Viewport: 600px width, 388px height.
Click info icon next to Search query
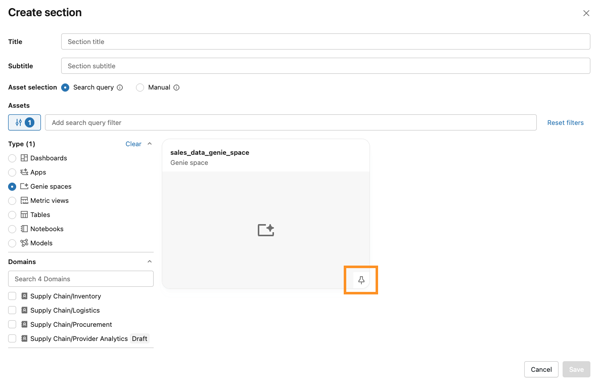120,88
